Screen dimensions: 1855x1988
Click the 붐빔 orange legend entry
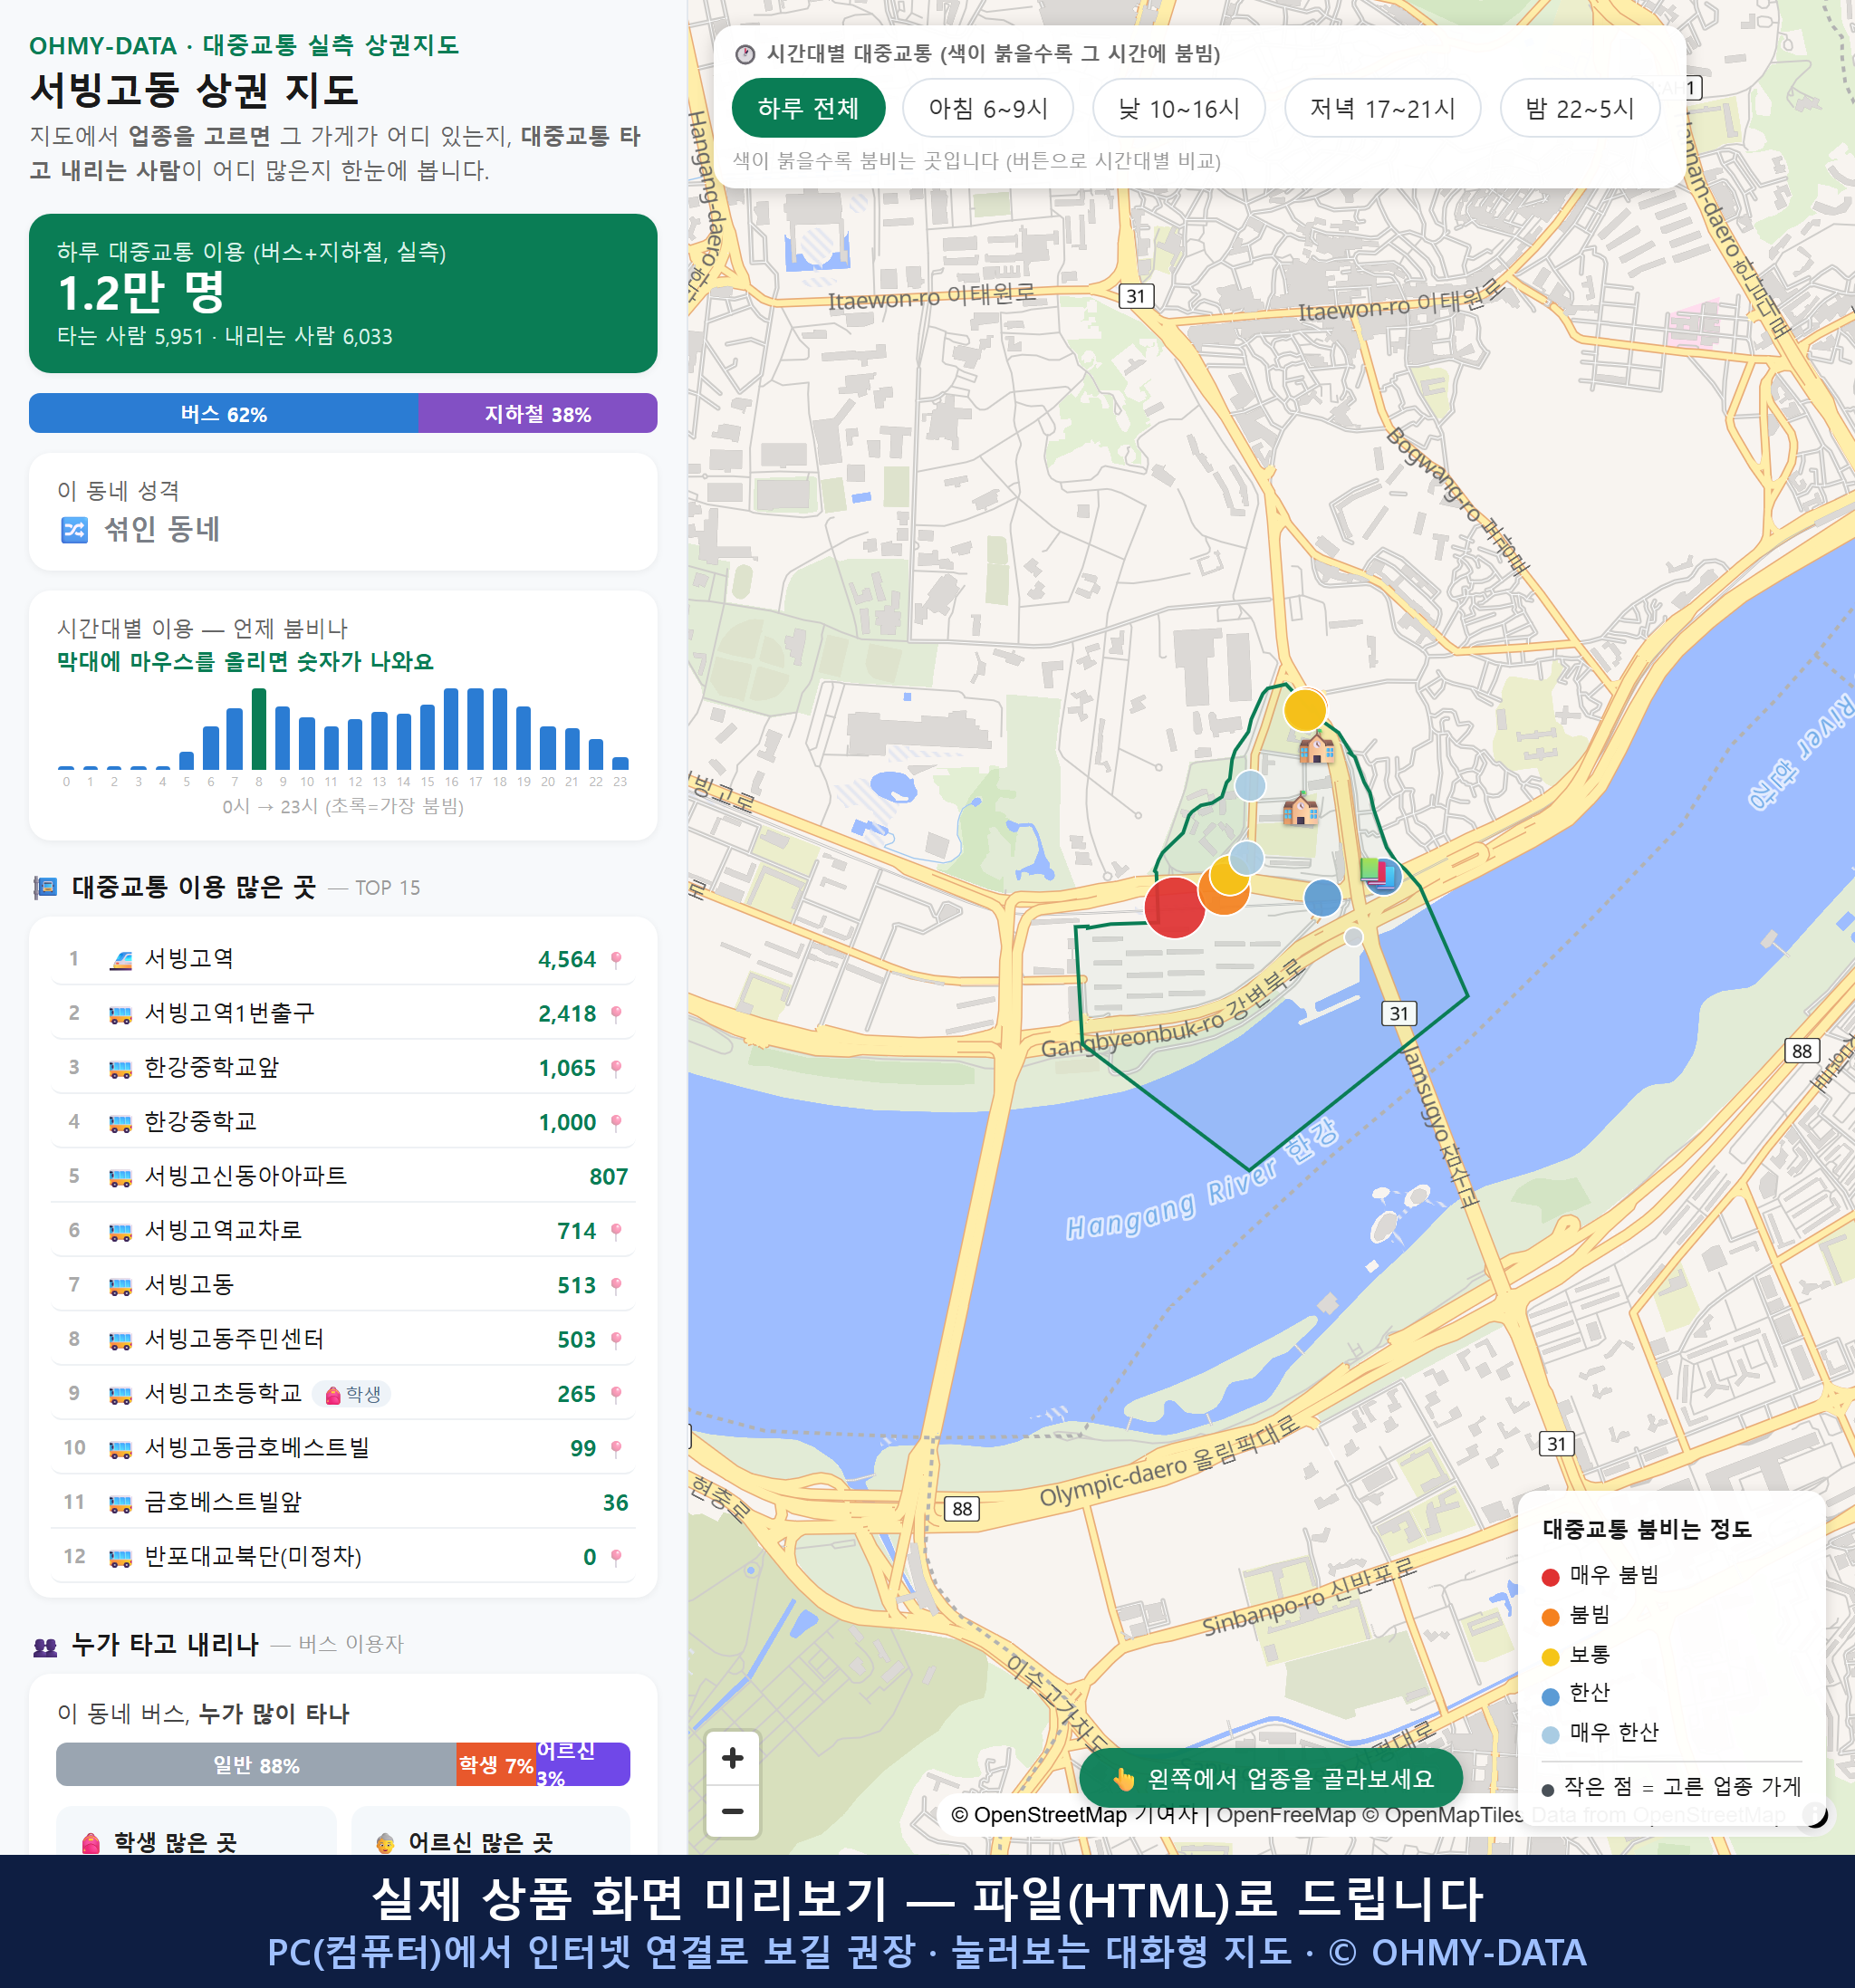[1576, 1615]
